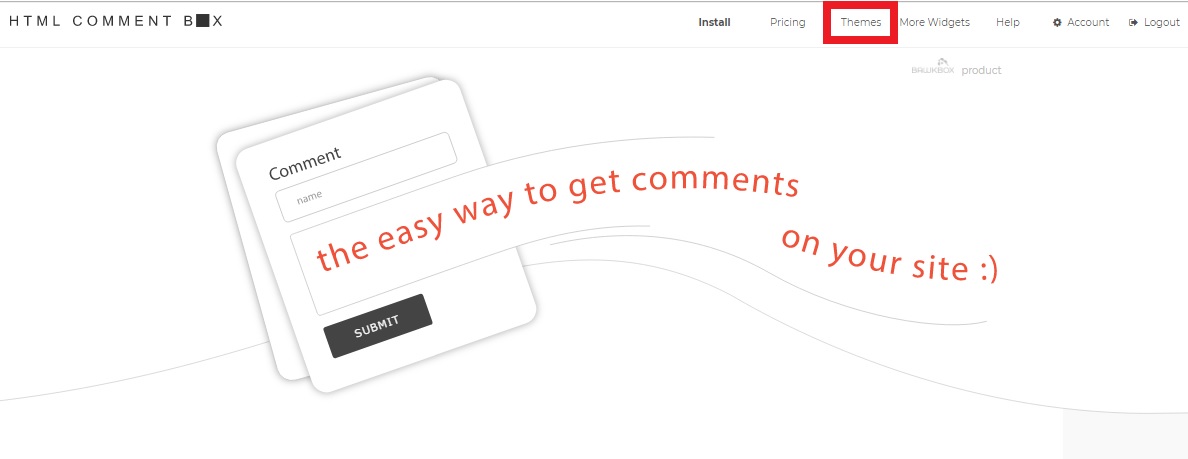Viewport: 1188px width, 459px height.
Task: Click the gray box in the bottom-right corner
Action: tap(1125, 436)
